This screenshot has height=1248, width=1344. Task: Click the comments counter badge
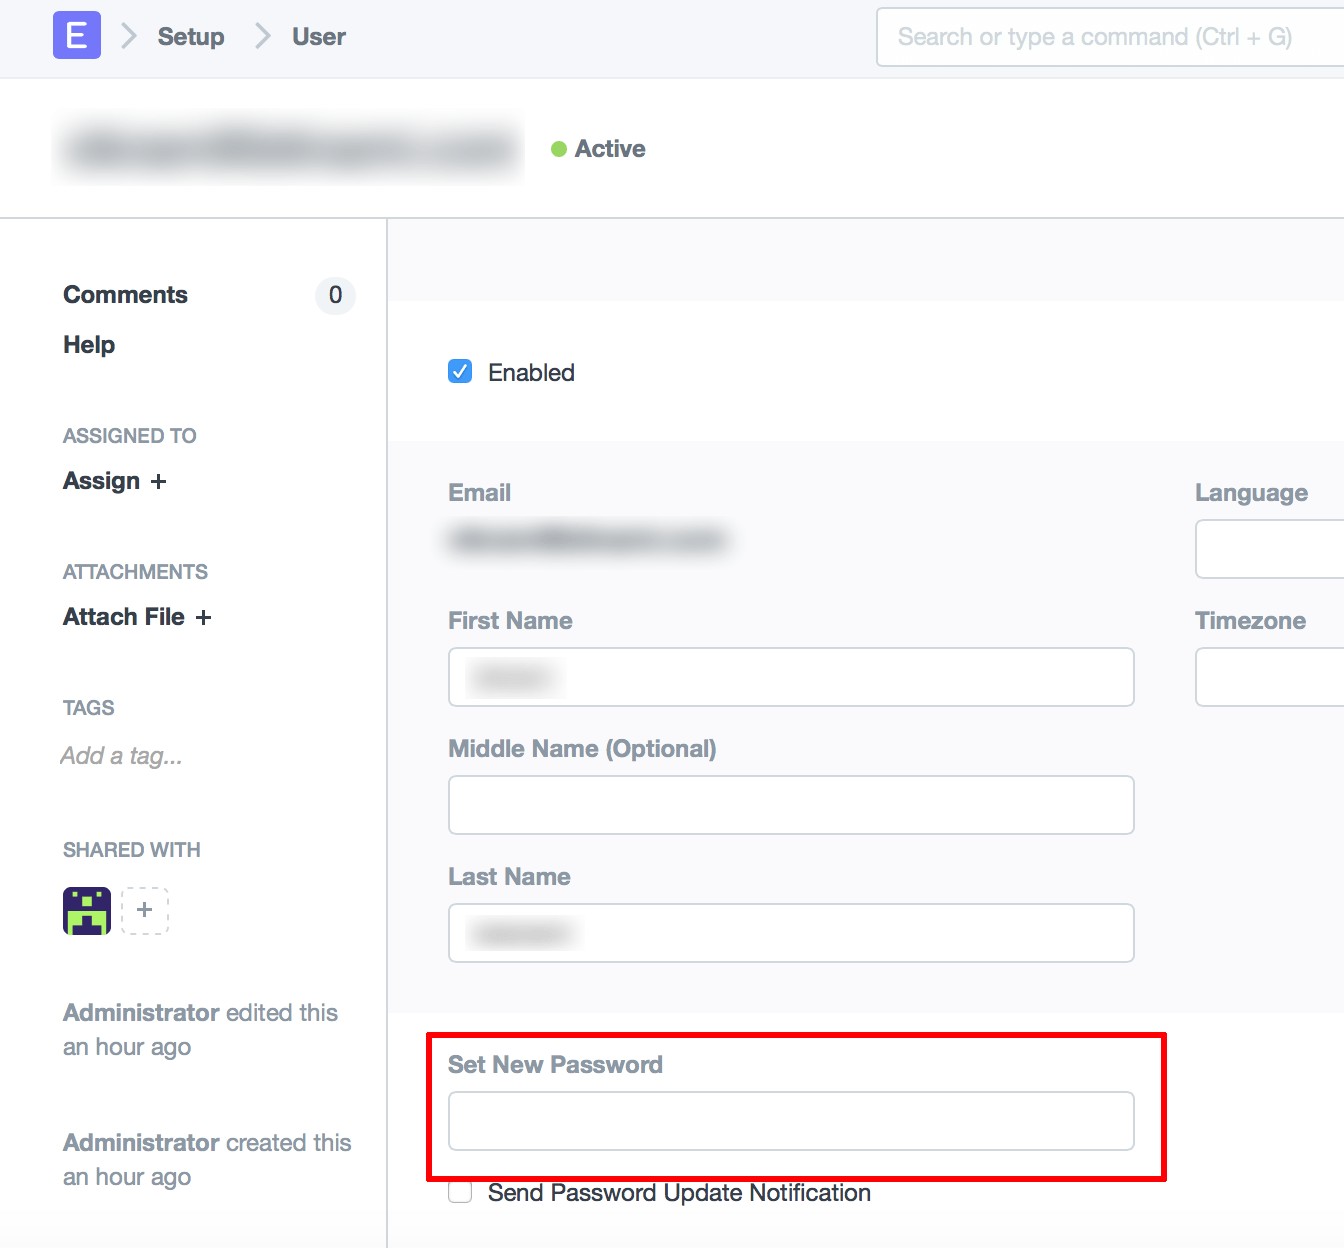[x=335, y=296]
